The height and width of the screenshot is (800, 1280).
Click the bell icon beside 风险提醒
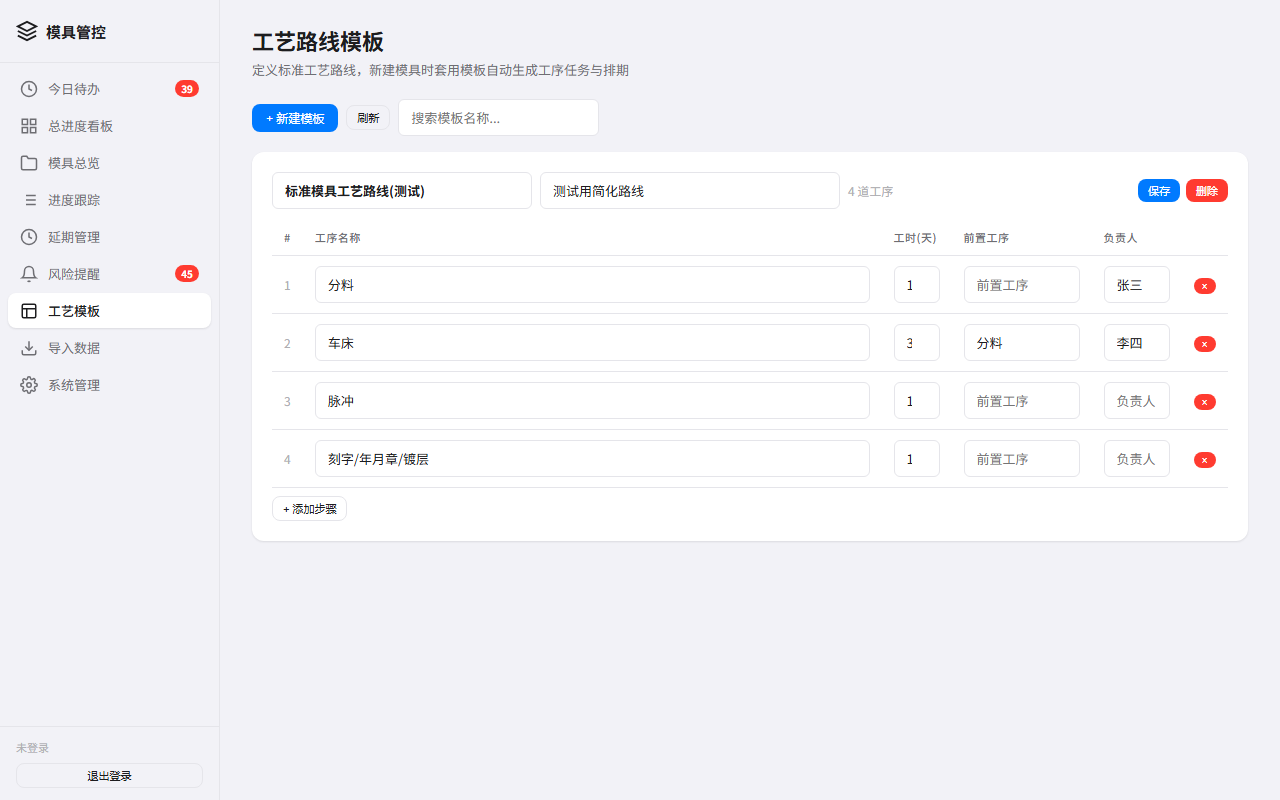tap(29, 274)
